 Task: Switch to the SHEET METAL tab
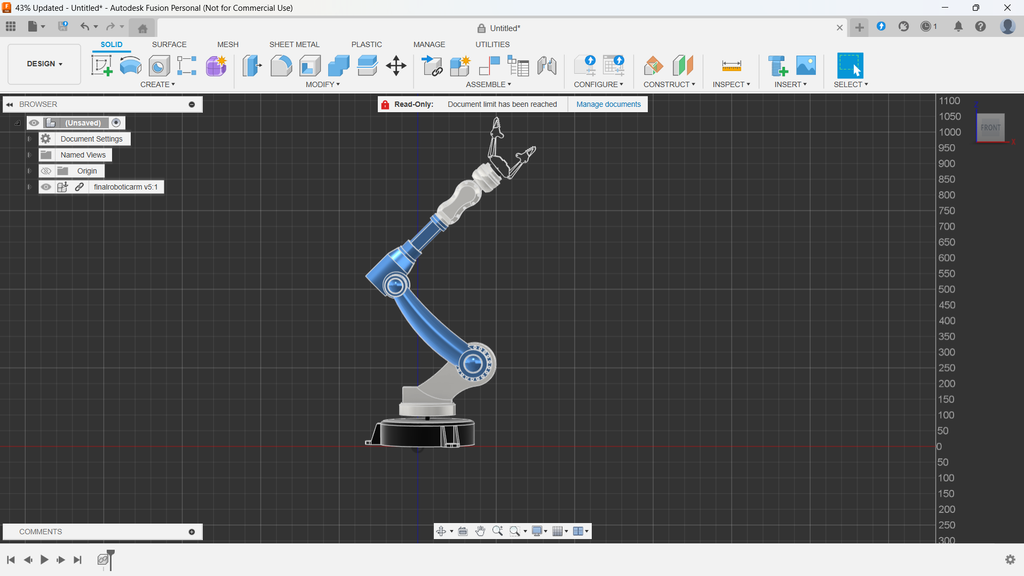(x=295, y=44)
